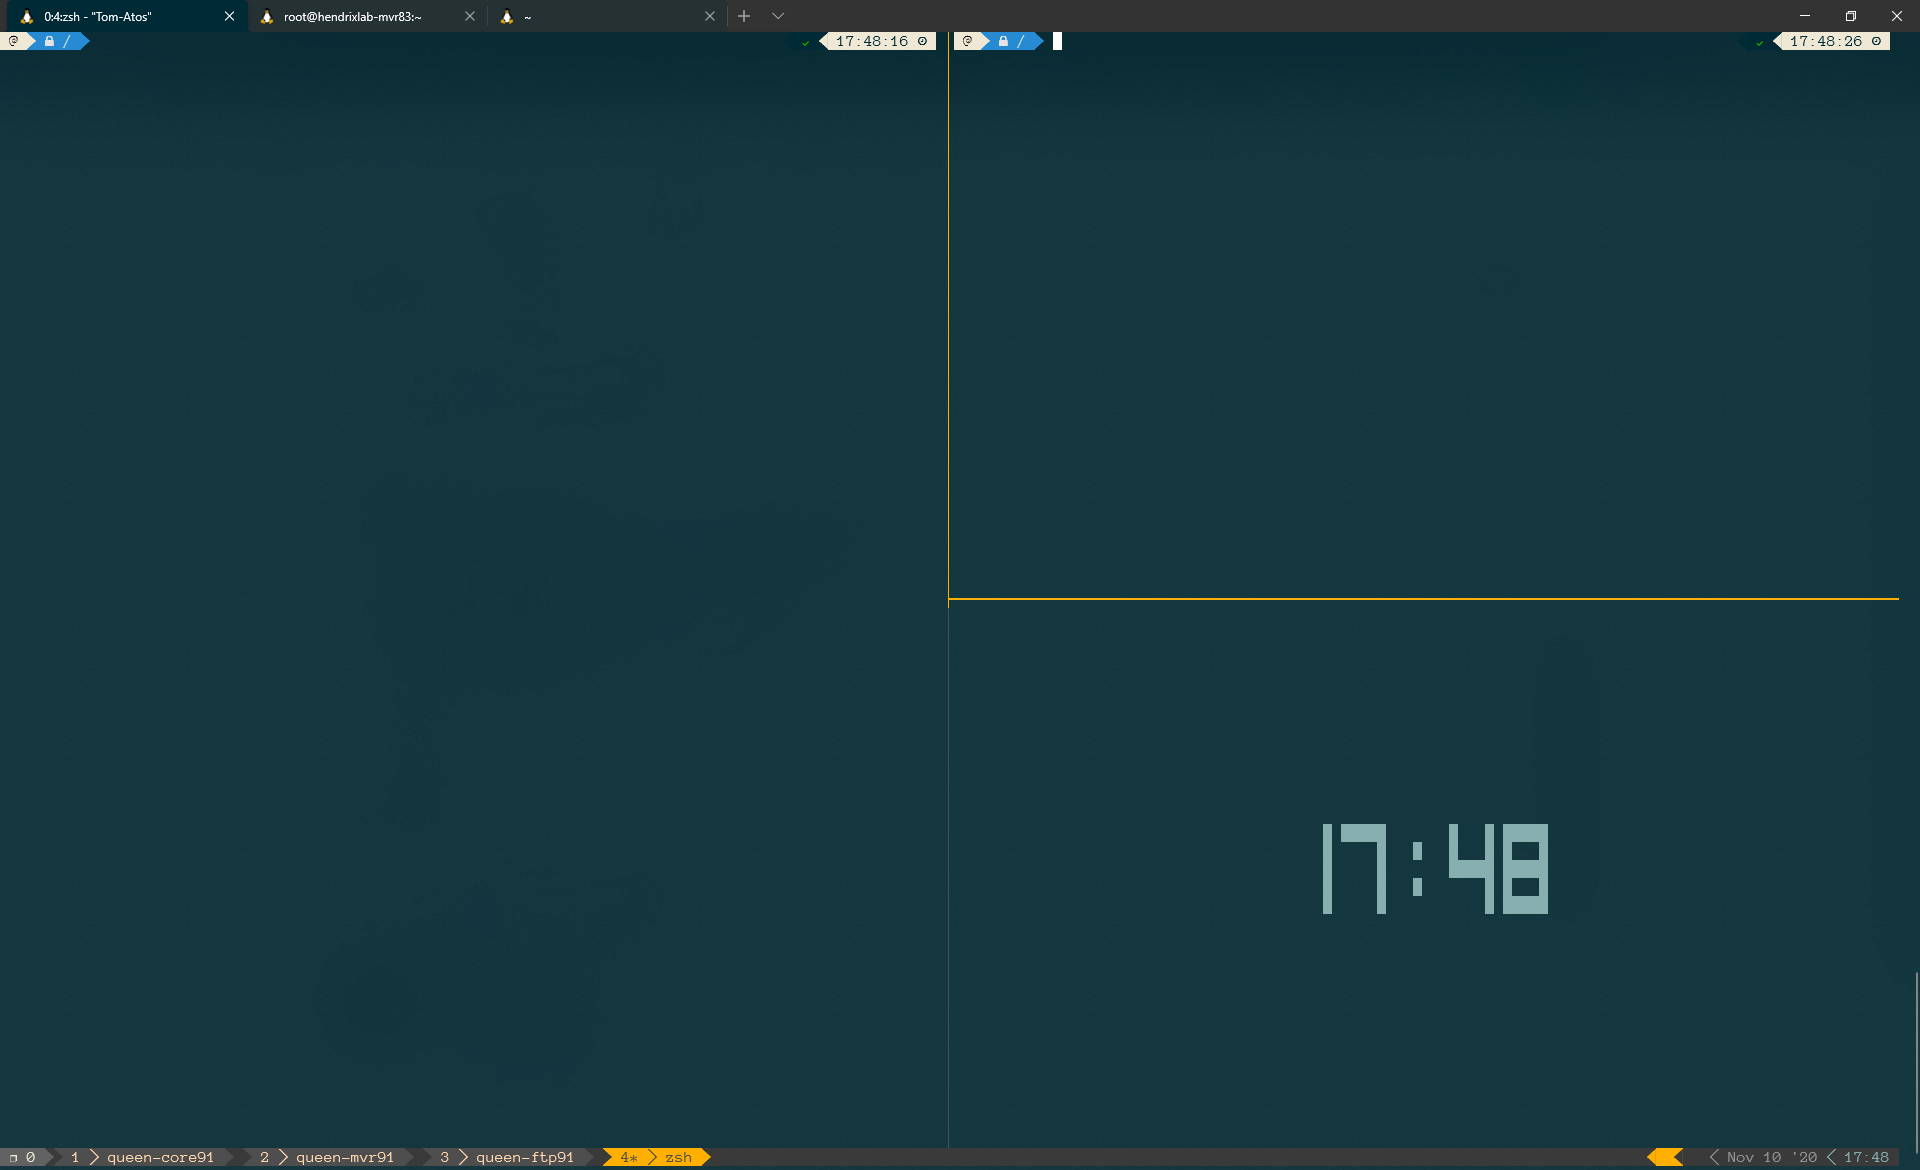Click the Nov 10 '20 date in status bar

tap(1771, 1157)
